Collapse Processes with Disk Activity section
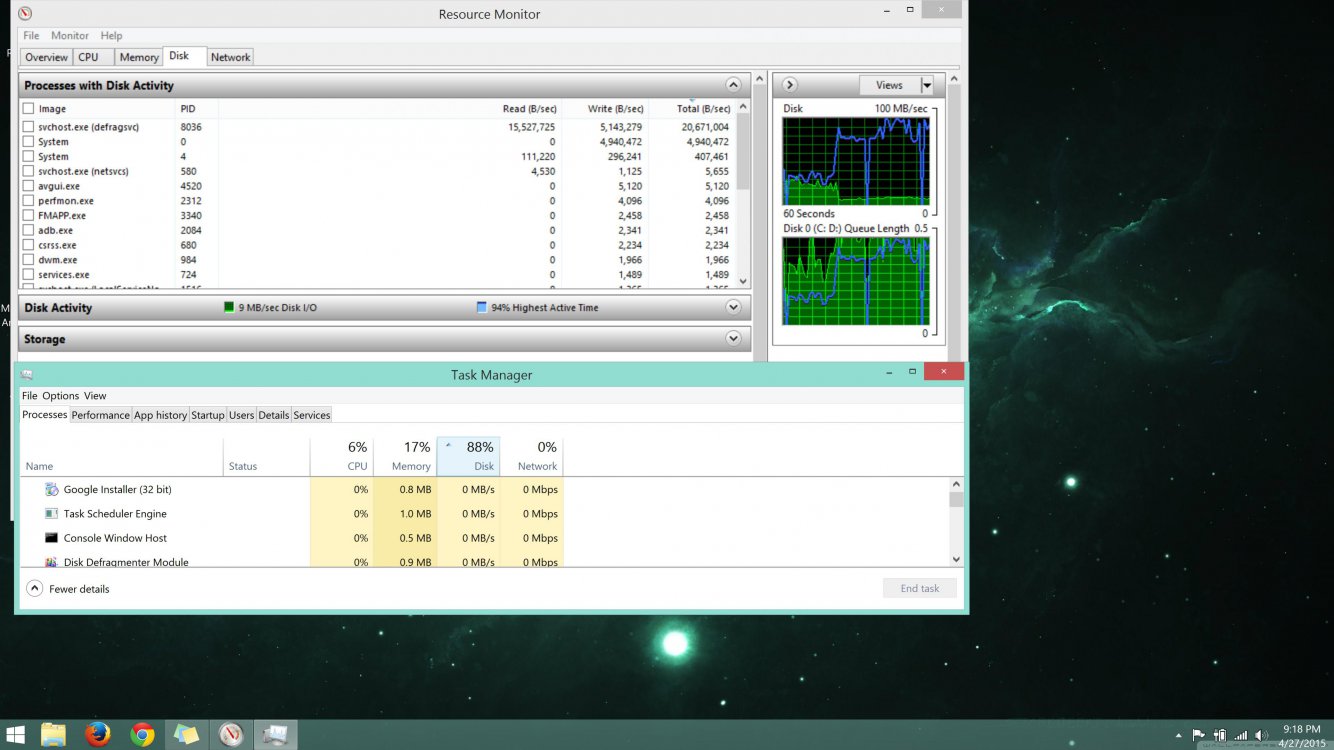1334x750 pixels. click(x=733, y=86)
